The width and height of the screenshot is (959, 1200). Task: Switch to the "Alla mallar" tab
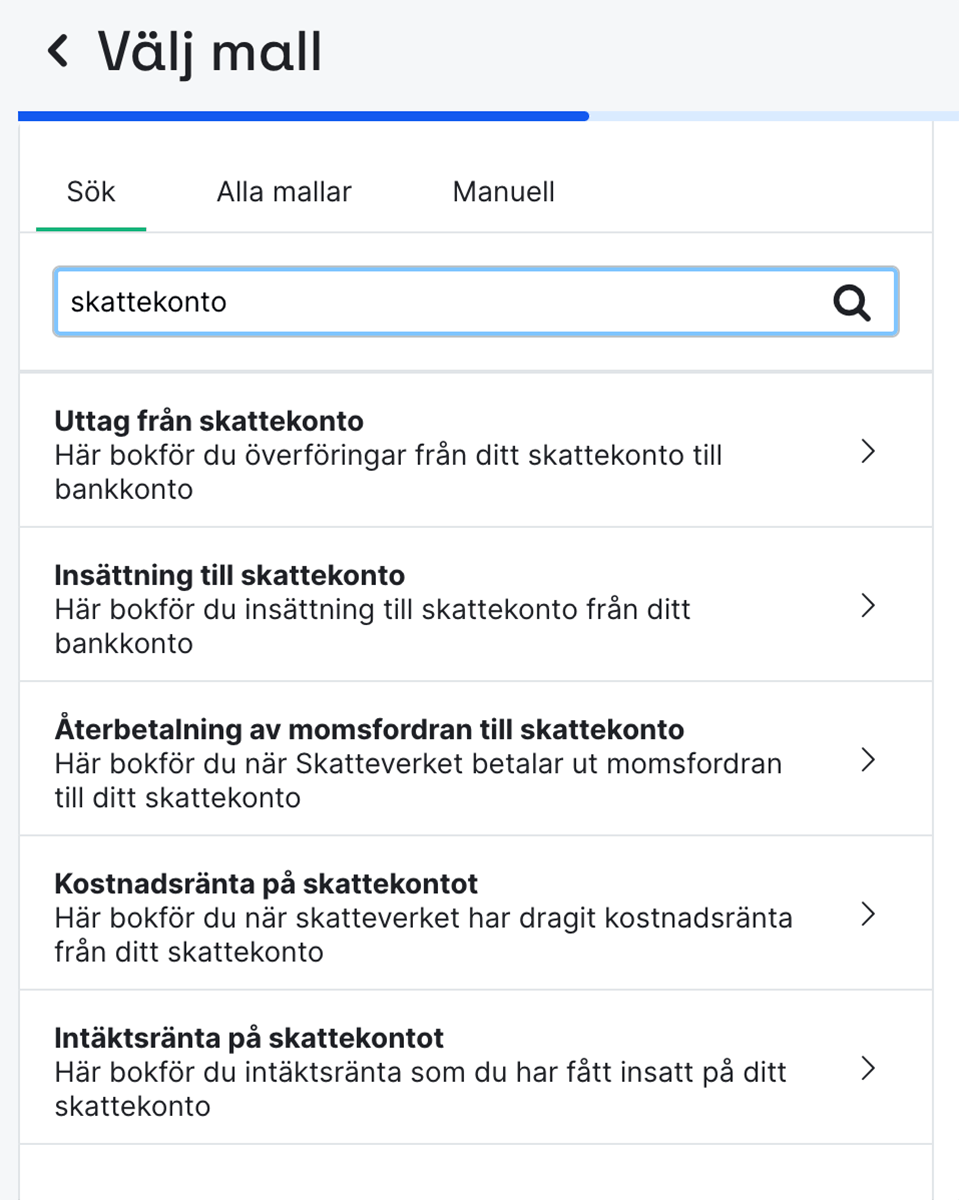(x=283, y=192)
